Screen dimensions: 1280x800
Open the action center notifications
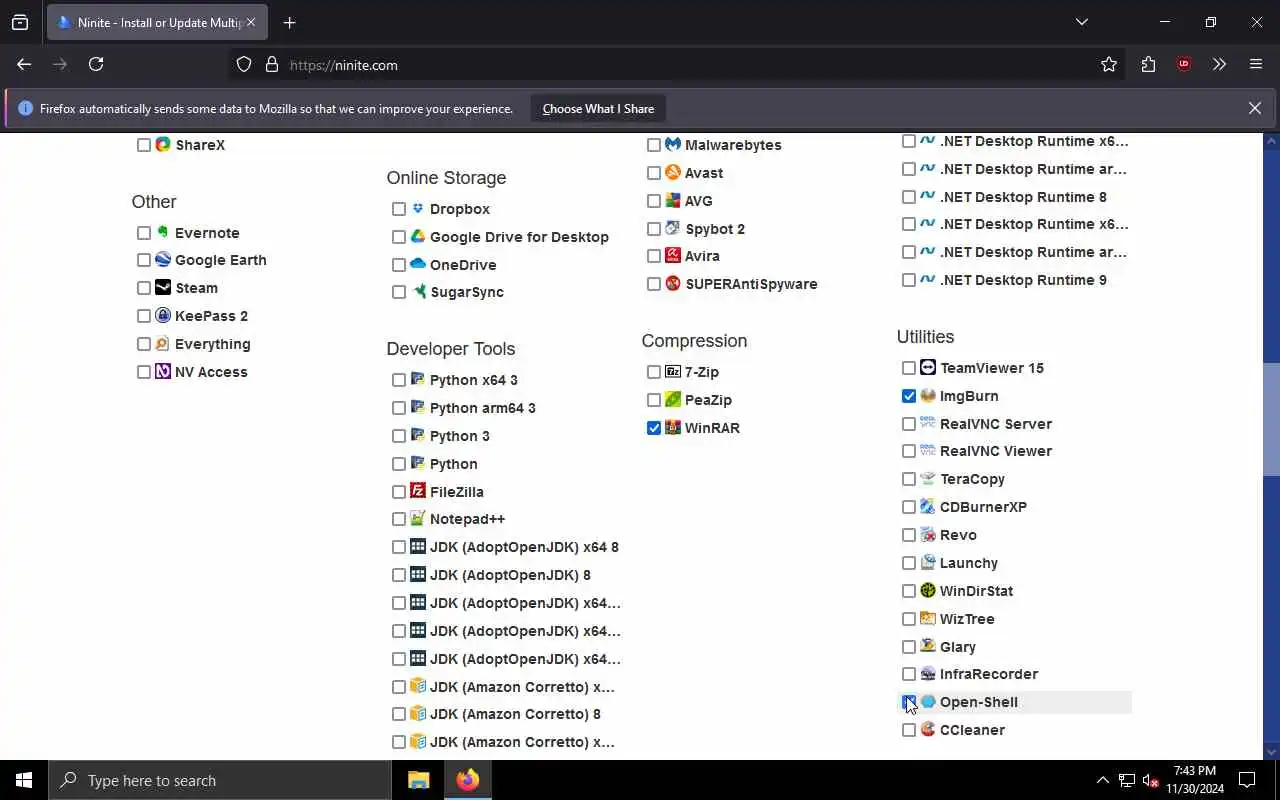coord(1247,780)
